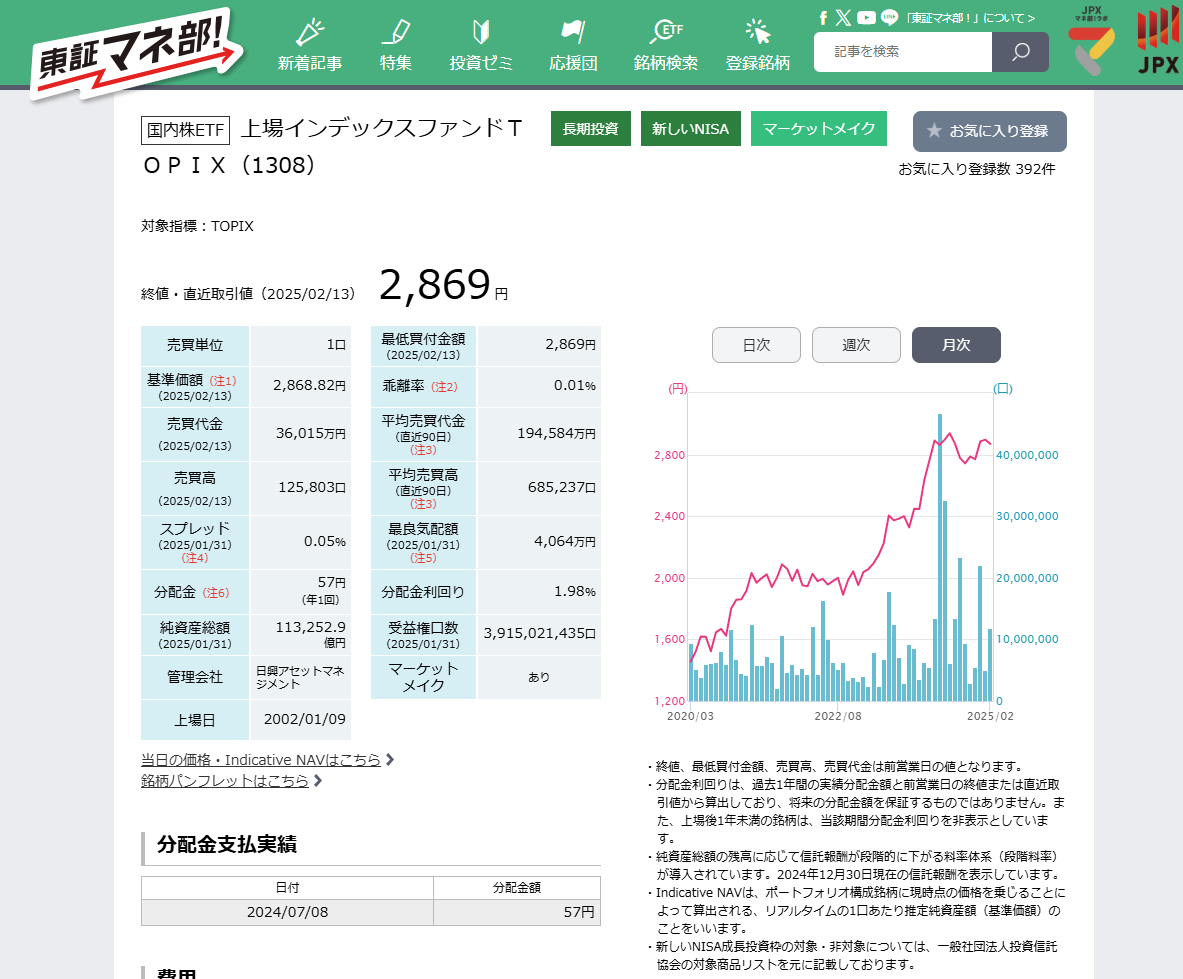This screenshot has width=1183, height=979.
Task: Click お気に入り登録数 392件 text
Action: point(976,169)
